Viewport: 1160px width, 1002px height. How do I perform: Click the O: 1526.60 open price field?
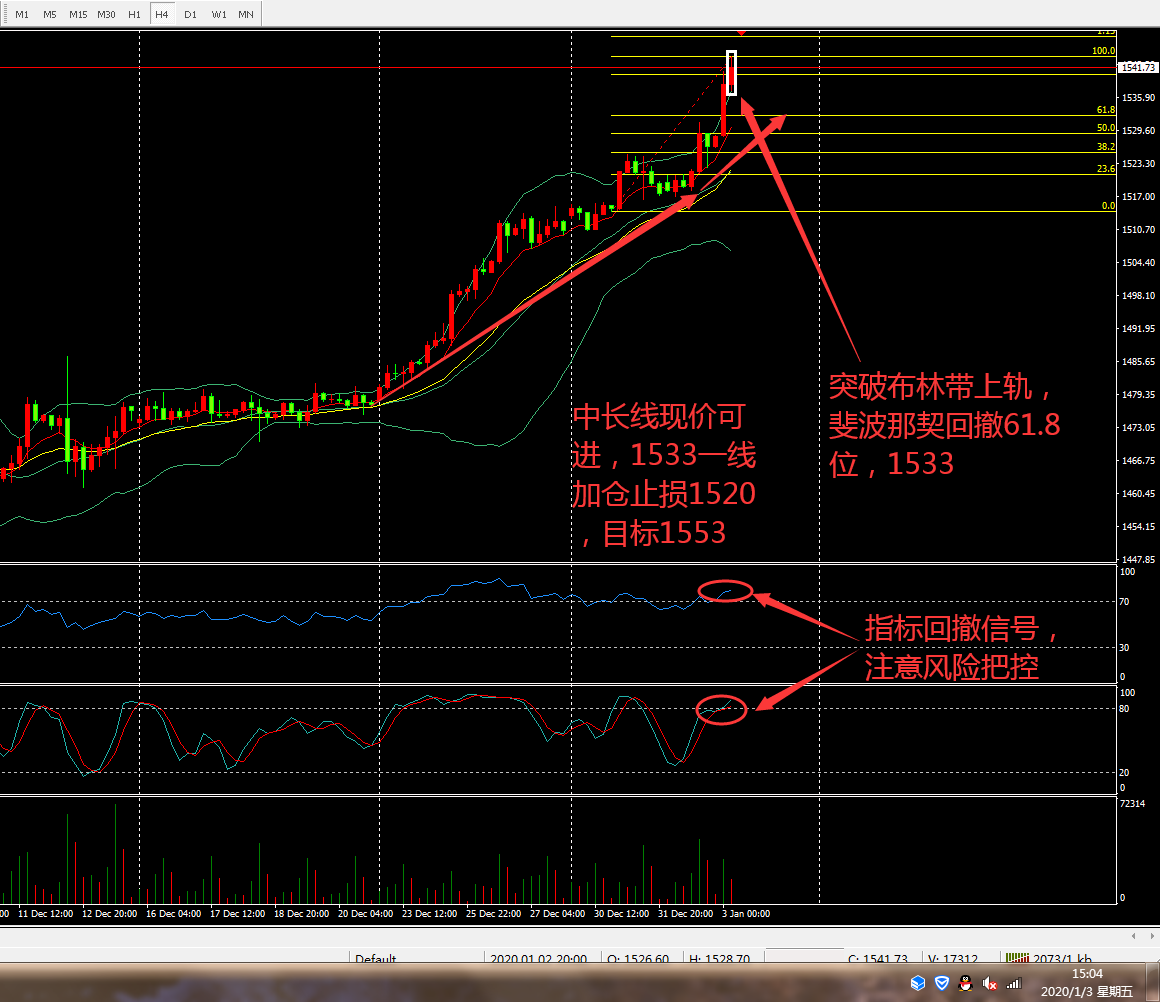click(x=638, y=958)
